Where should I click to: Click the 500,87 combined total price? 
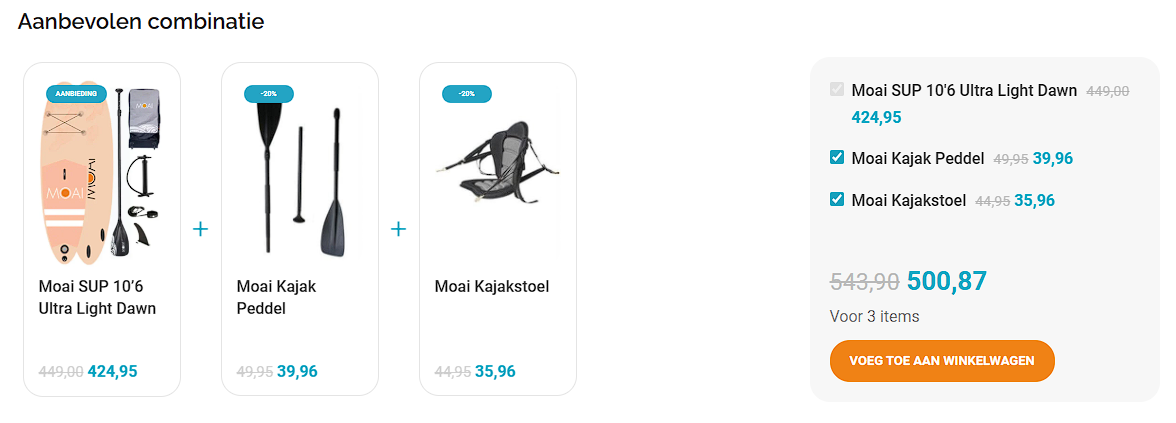click(946, 281)
